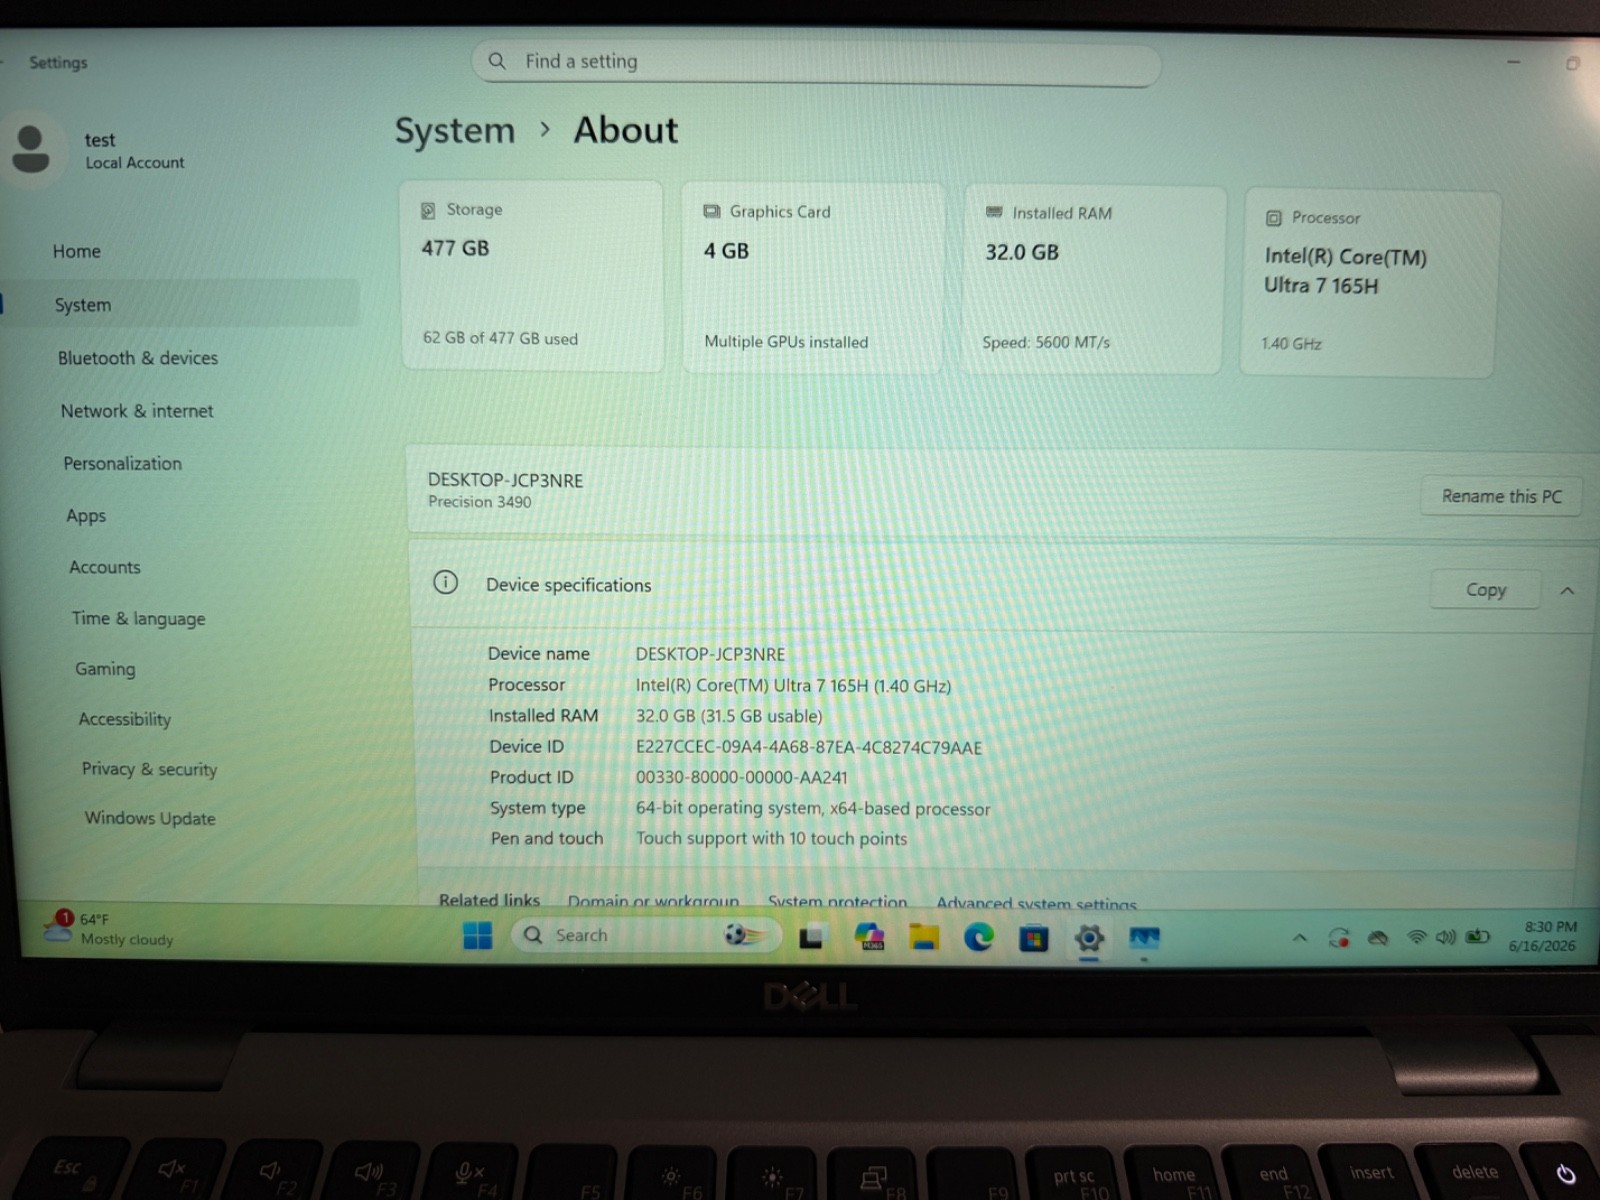Click the Settings gear taskbar icon

point(1089,938)
